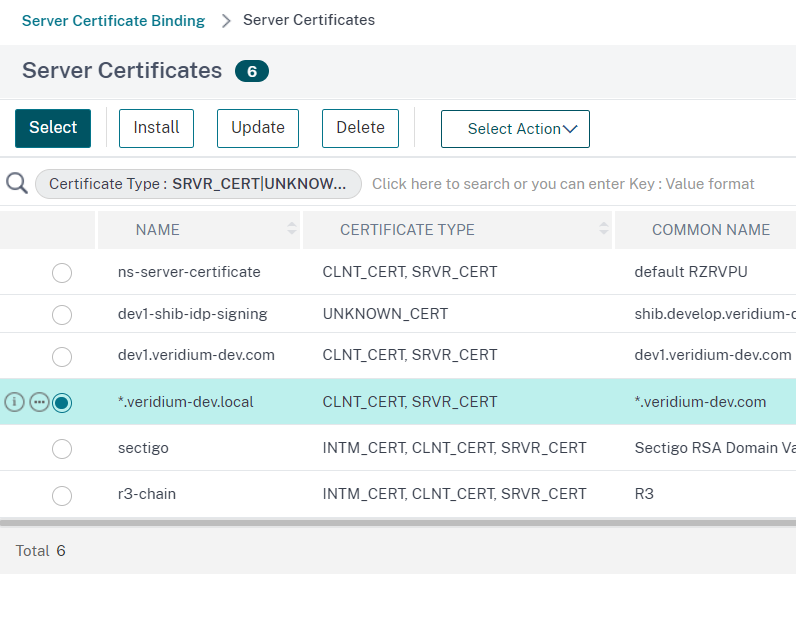Click the horizontal scrollbar below the table

(398, 522)
